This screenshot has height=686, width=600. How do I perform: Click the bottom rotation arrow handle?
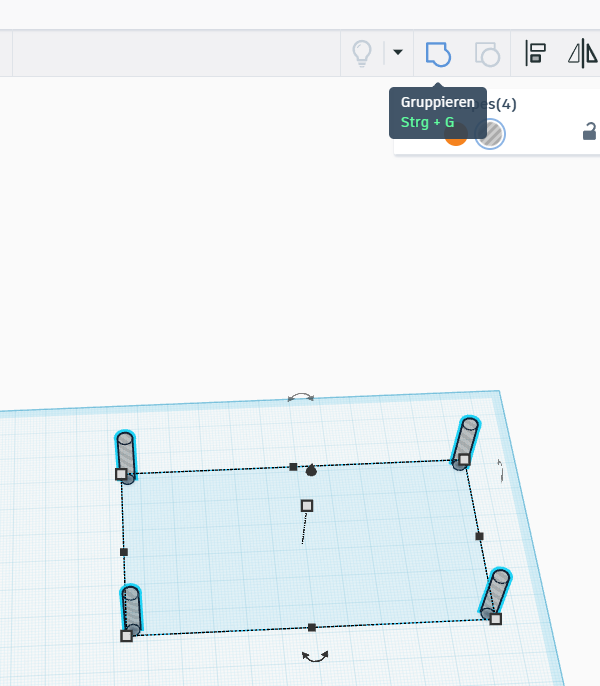(315, 656)
